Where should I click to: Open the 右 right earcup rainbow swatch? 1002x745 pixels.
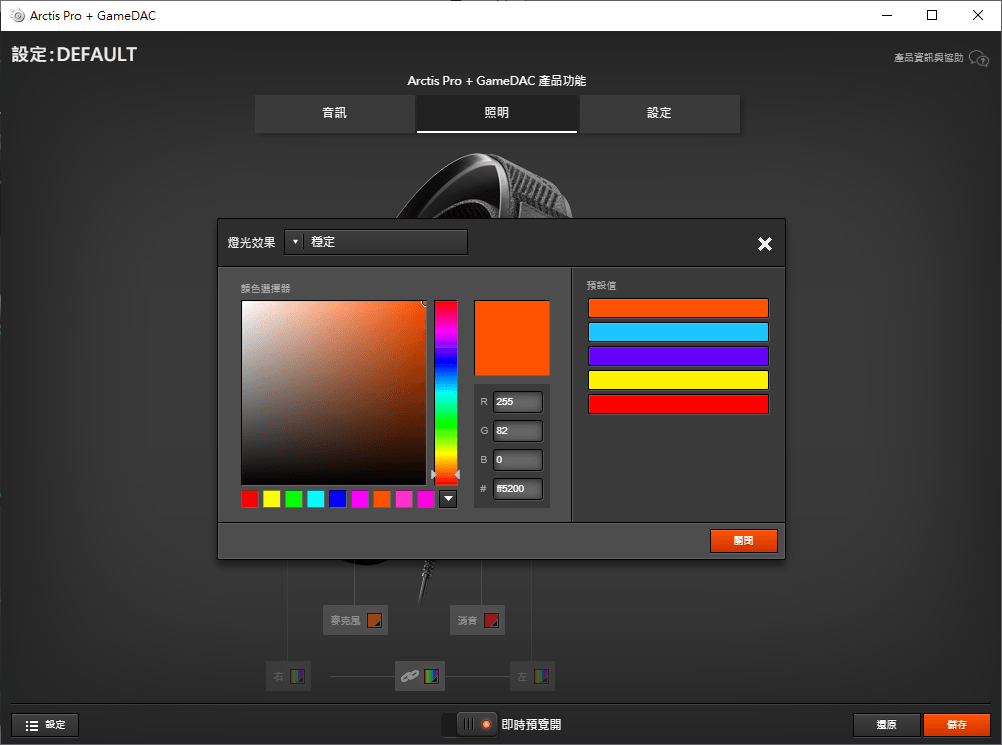click(x=297, y=676)
